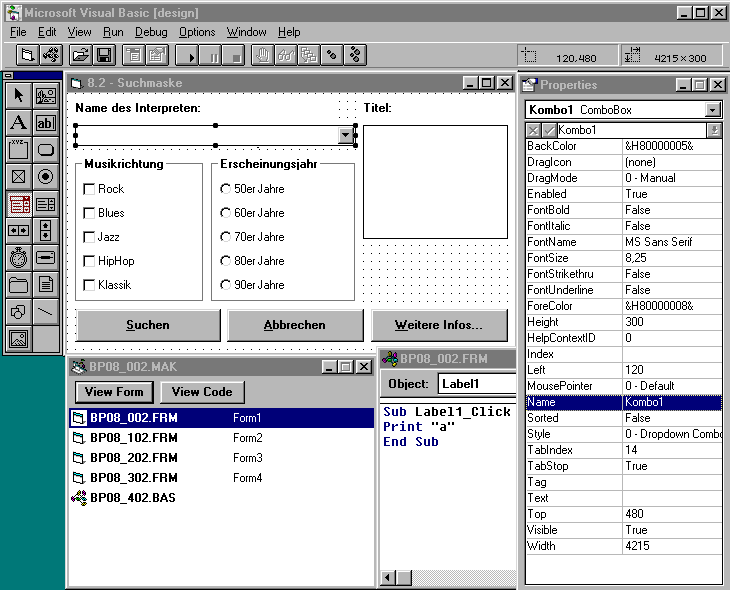Click the View Code button
The height and width of the screenshot is (590, 730).
point(202,392)
